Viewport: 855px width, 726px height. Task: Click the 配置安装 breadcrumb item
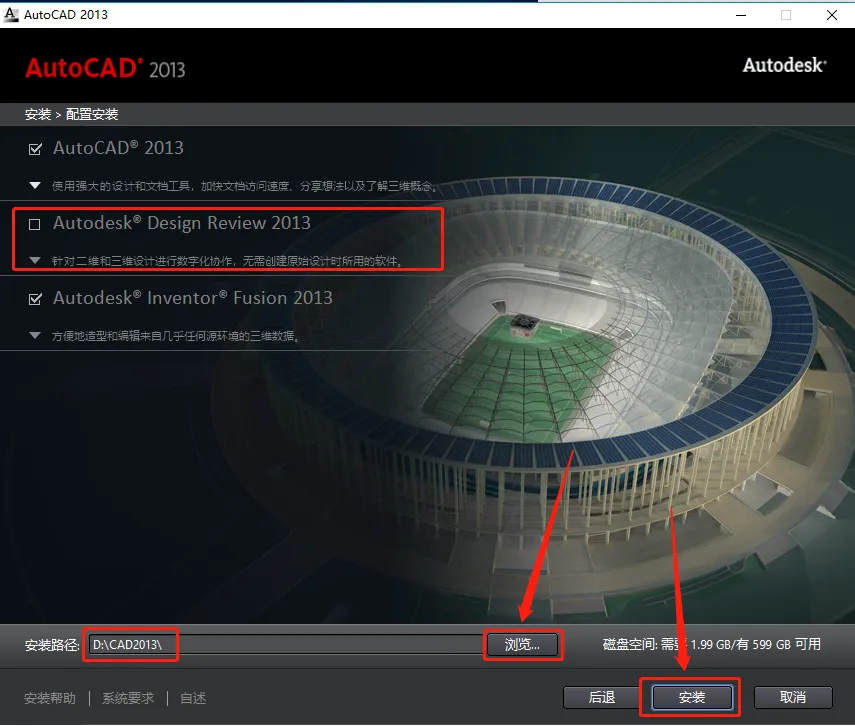[x=92, y=115]
